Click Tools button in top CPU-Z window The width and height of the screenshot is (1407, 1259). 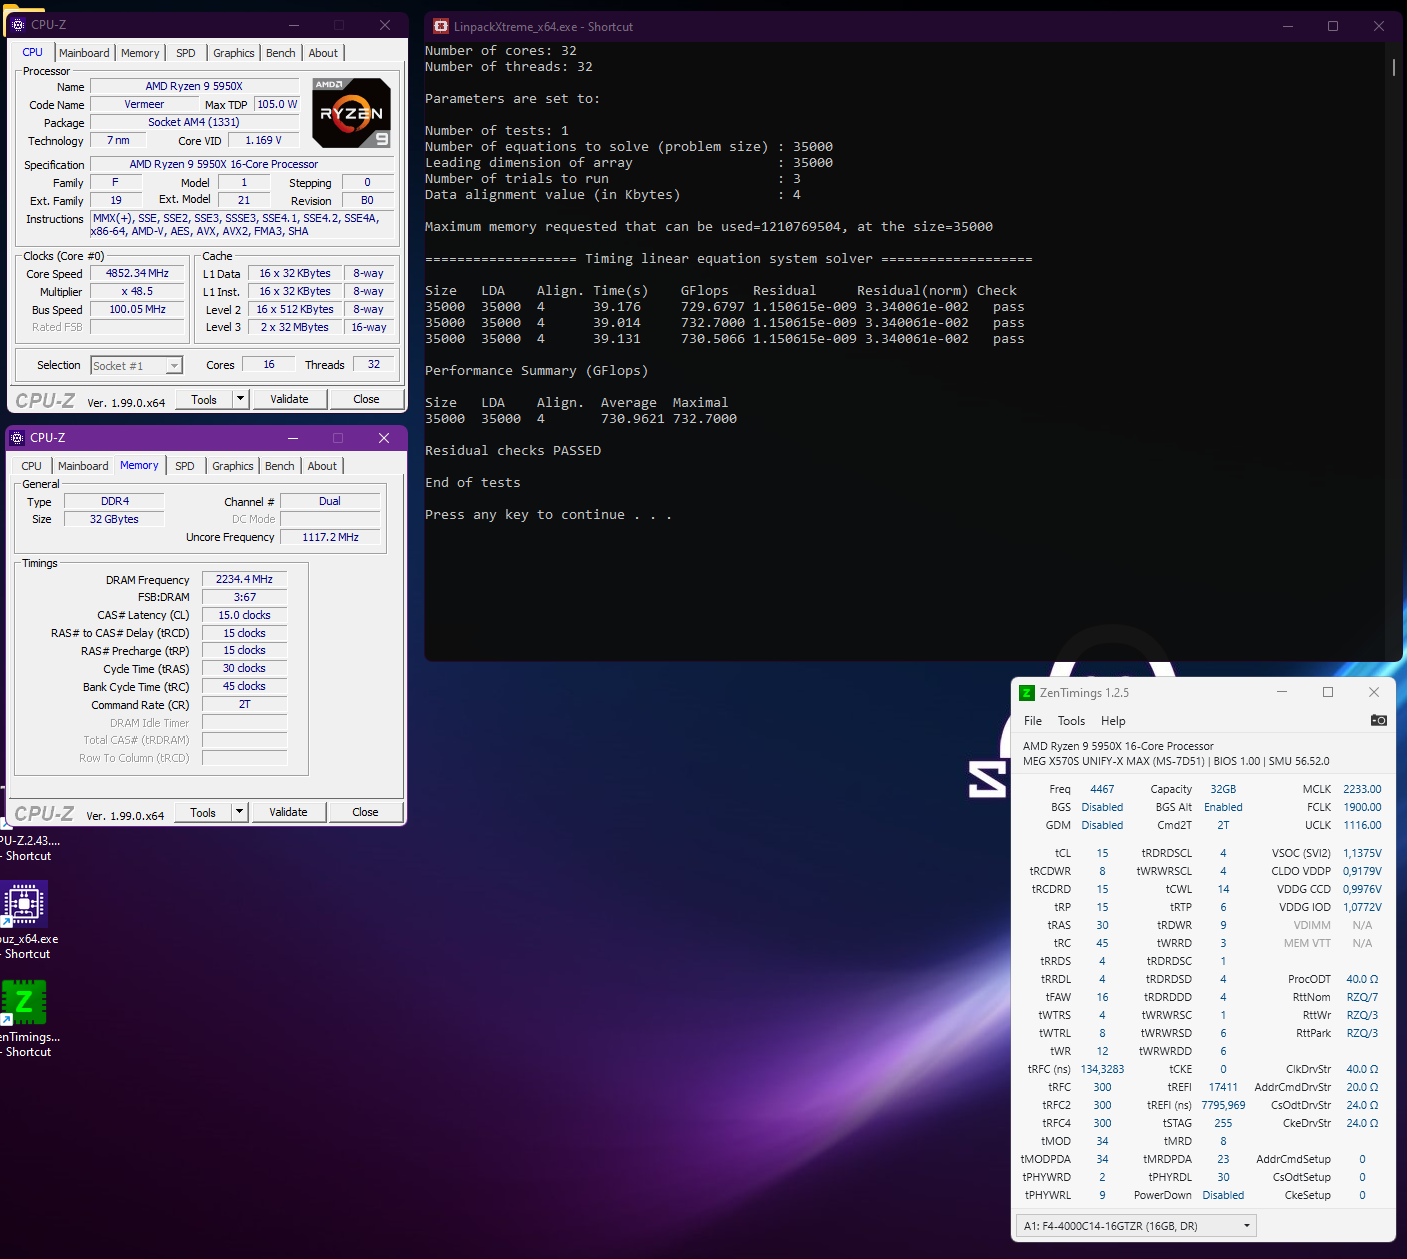204,399
